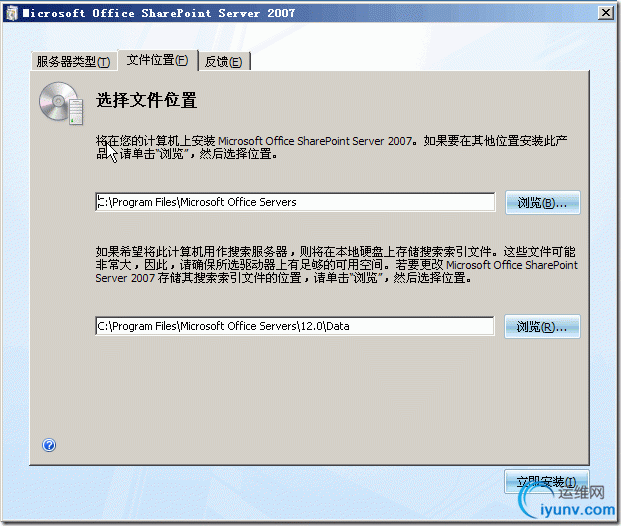Start installation with 立即安装(I) button
Screen dimensions: 621x526
click(x=547, y=482)
